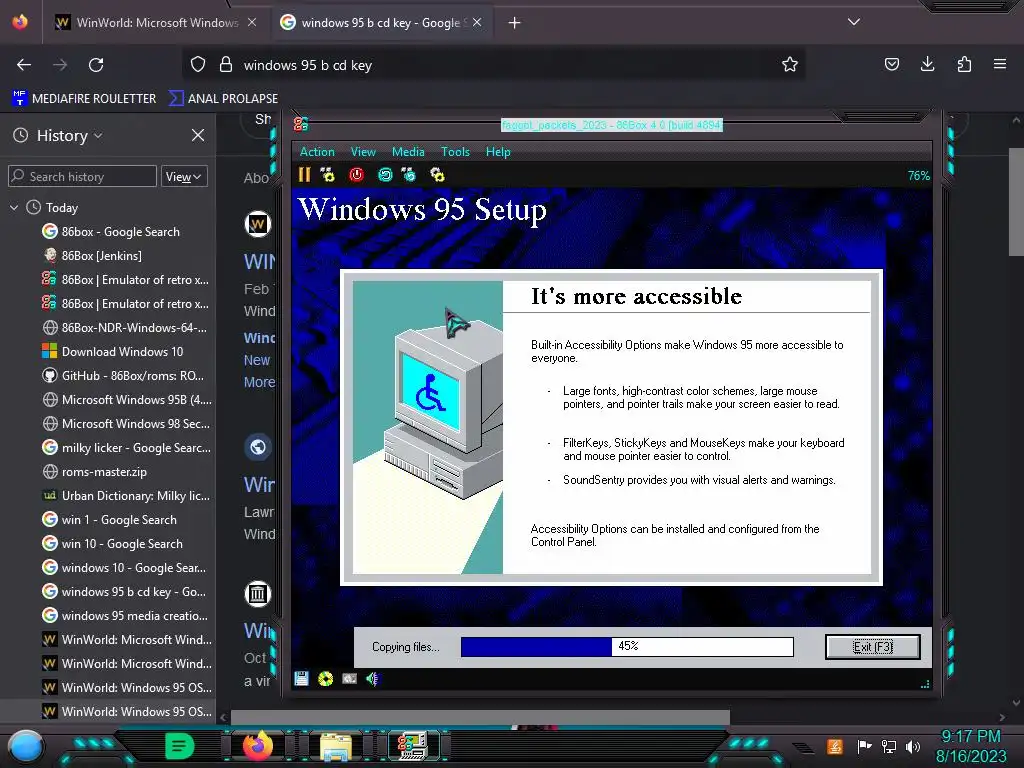Screen dimensions: 1024x768
Task: Open the second bookmarks toolbar item
Action: (223, 99)
